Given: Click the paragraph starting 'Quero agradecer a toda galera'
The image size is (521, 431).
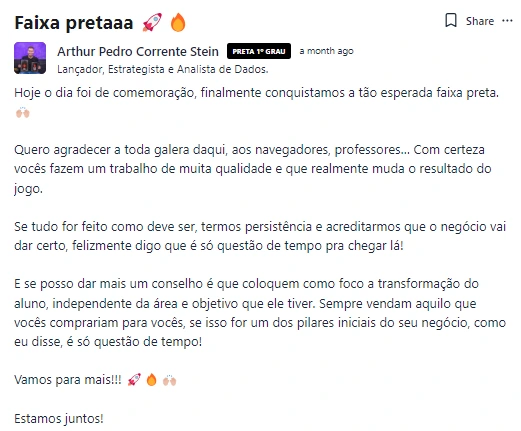Looking at the screenshot, I should (253, 169).
